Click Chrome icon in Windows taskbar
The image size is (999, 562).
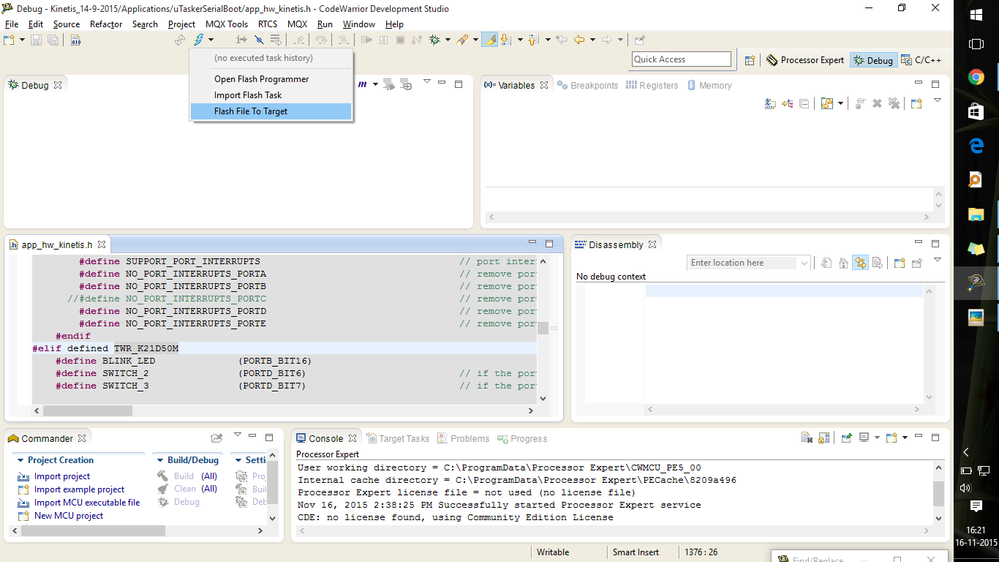point(975,77)
